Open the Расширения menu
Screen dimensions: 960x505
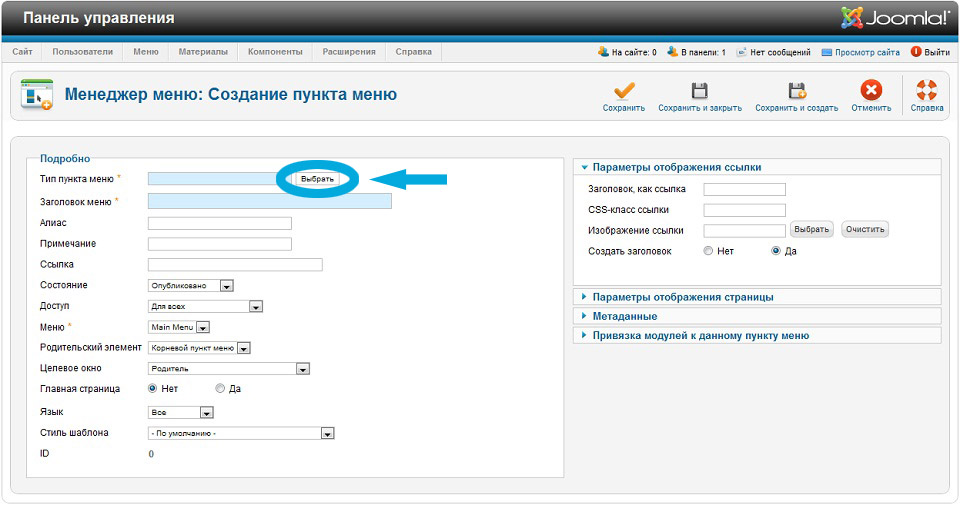click(349, 52)
